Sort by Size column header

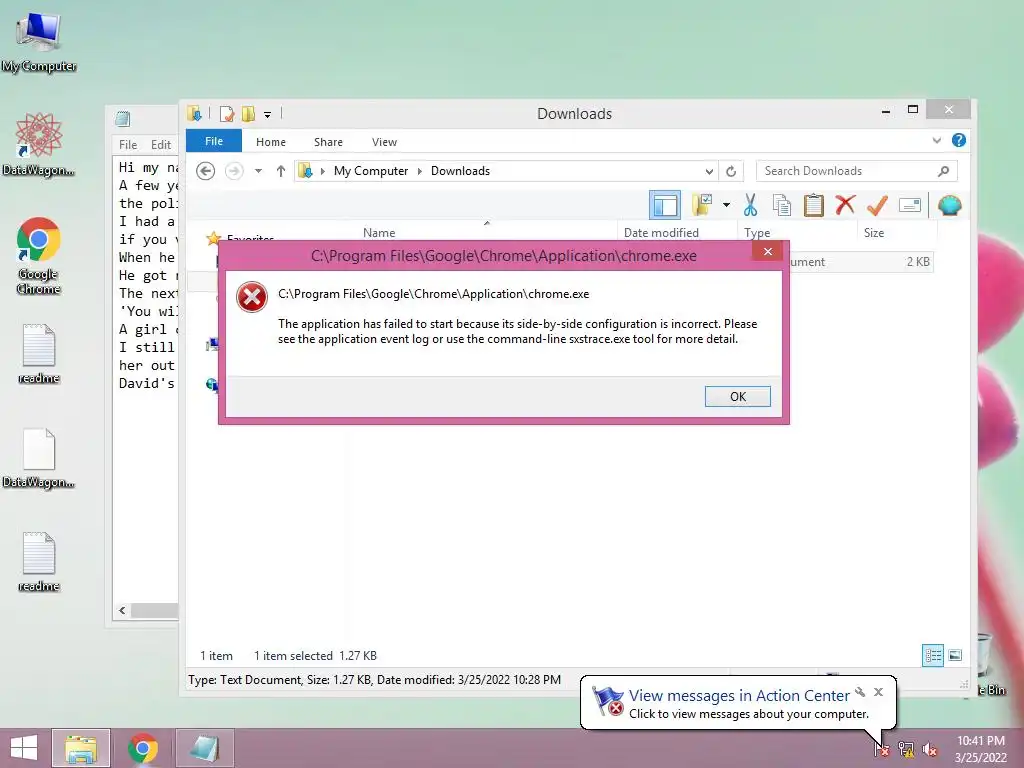pyautogui.click(x=874, y=232)
